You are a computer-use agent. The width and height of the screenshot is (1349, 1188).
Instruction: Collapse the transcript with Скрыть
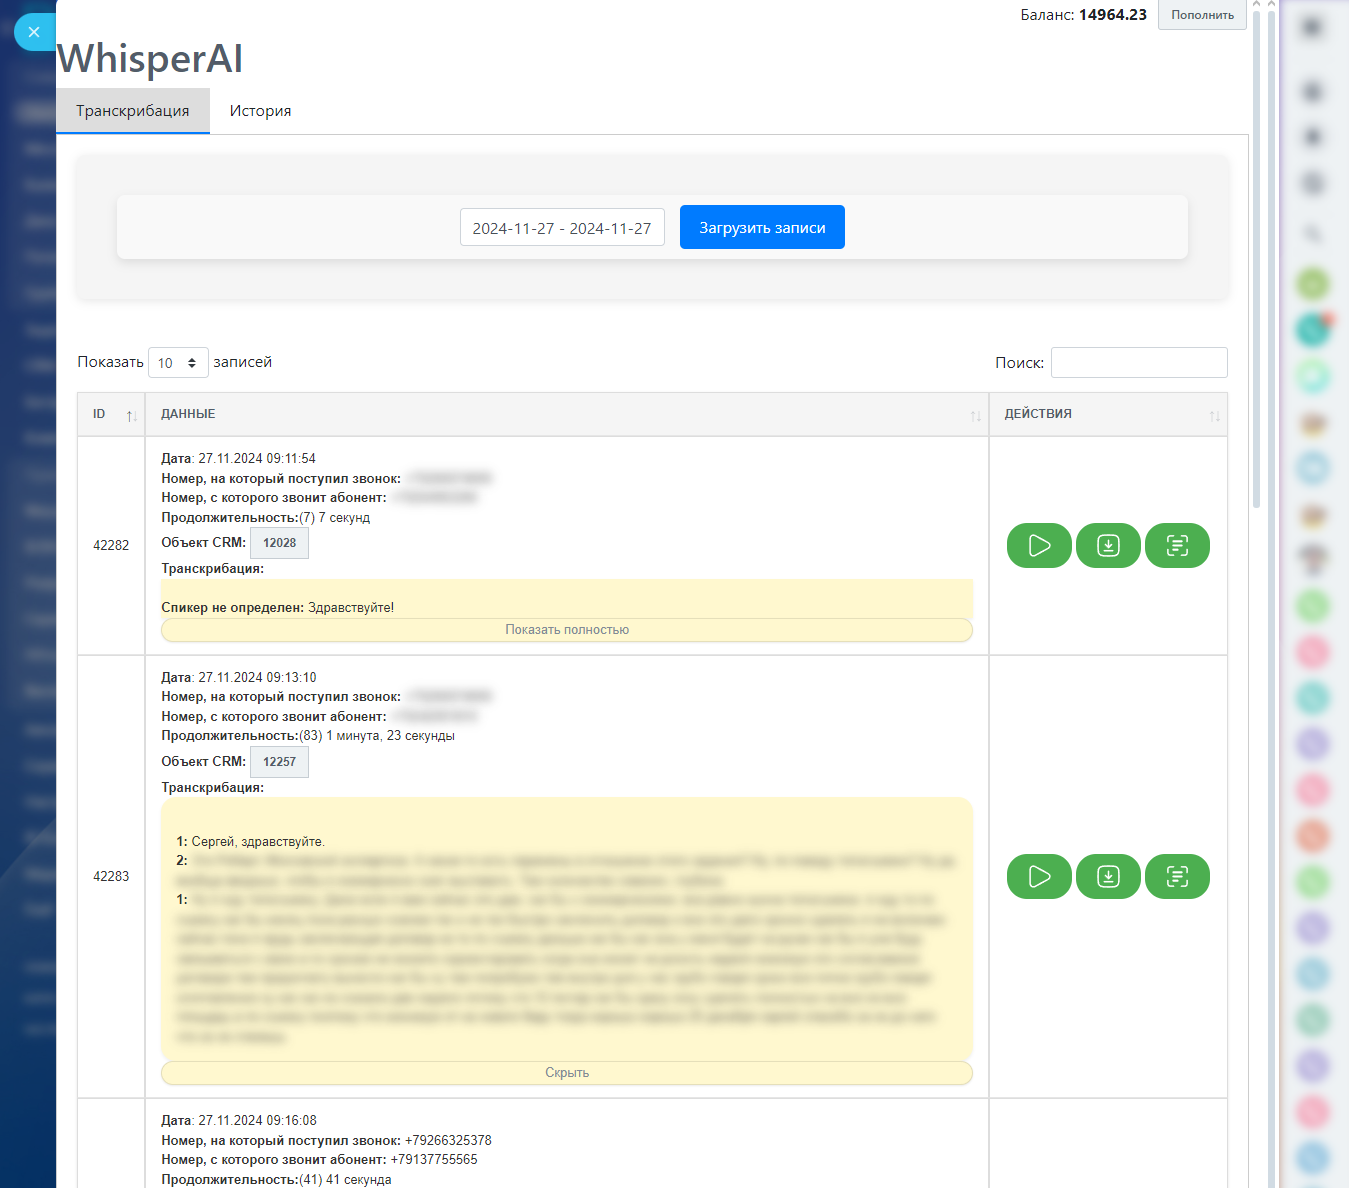[x=567, y=1073]
